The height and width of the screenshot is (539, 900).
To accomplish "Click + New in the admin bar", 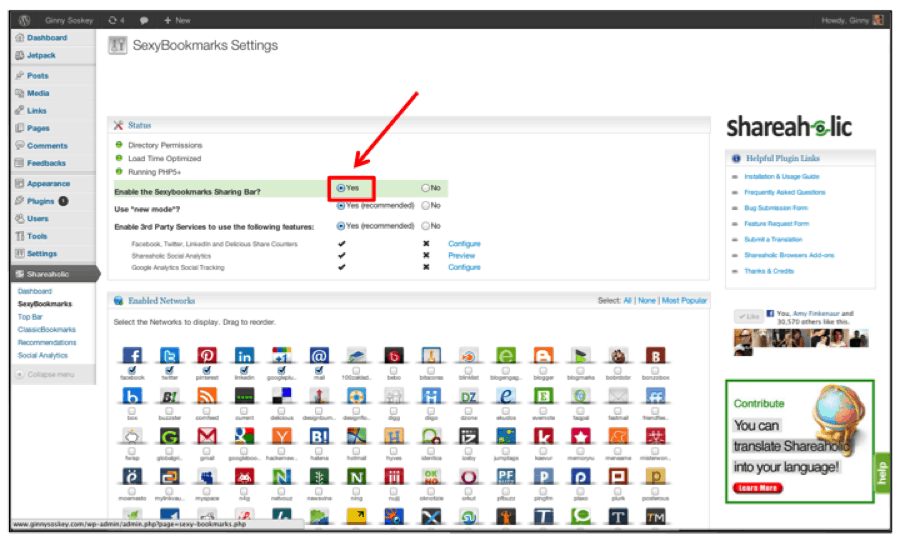I will coord(177,20).
